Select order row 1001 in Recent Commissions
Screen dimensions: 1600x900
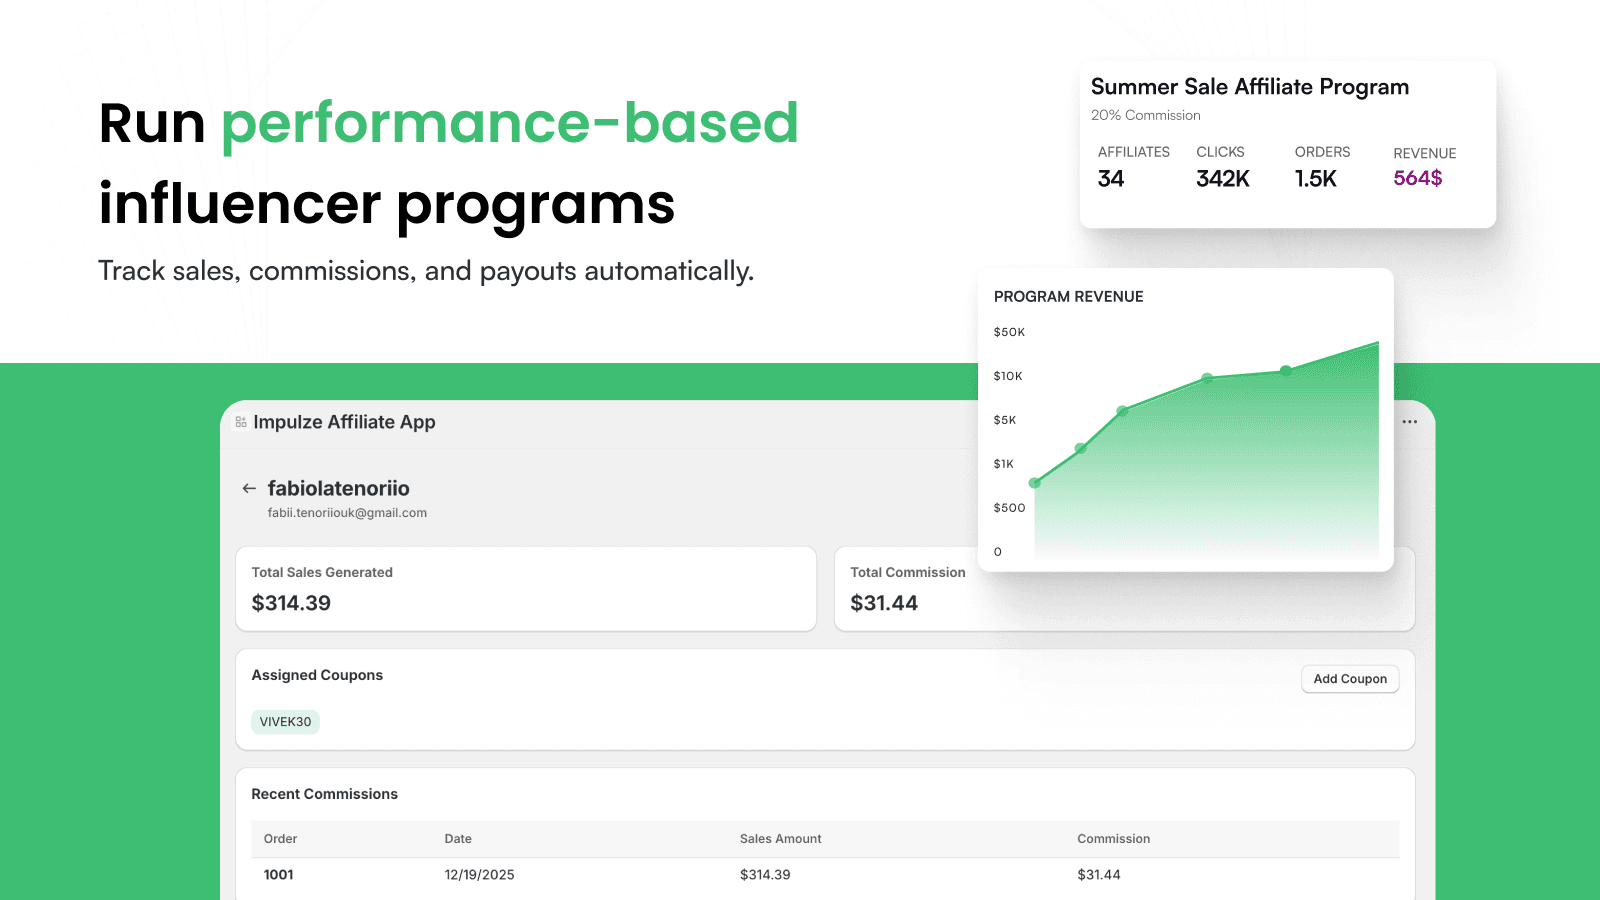click(278, 874)
